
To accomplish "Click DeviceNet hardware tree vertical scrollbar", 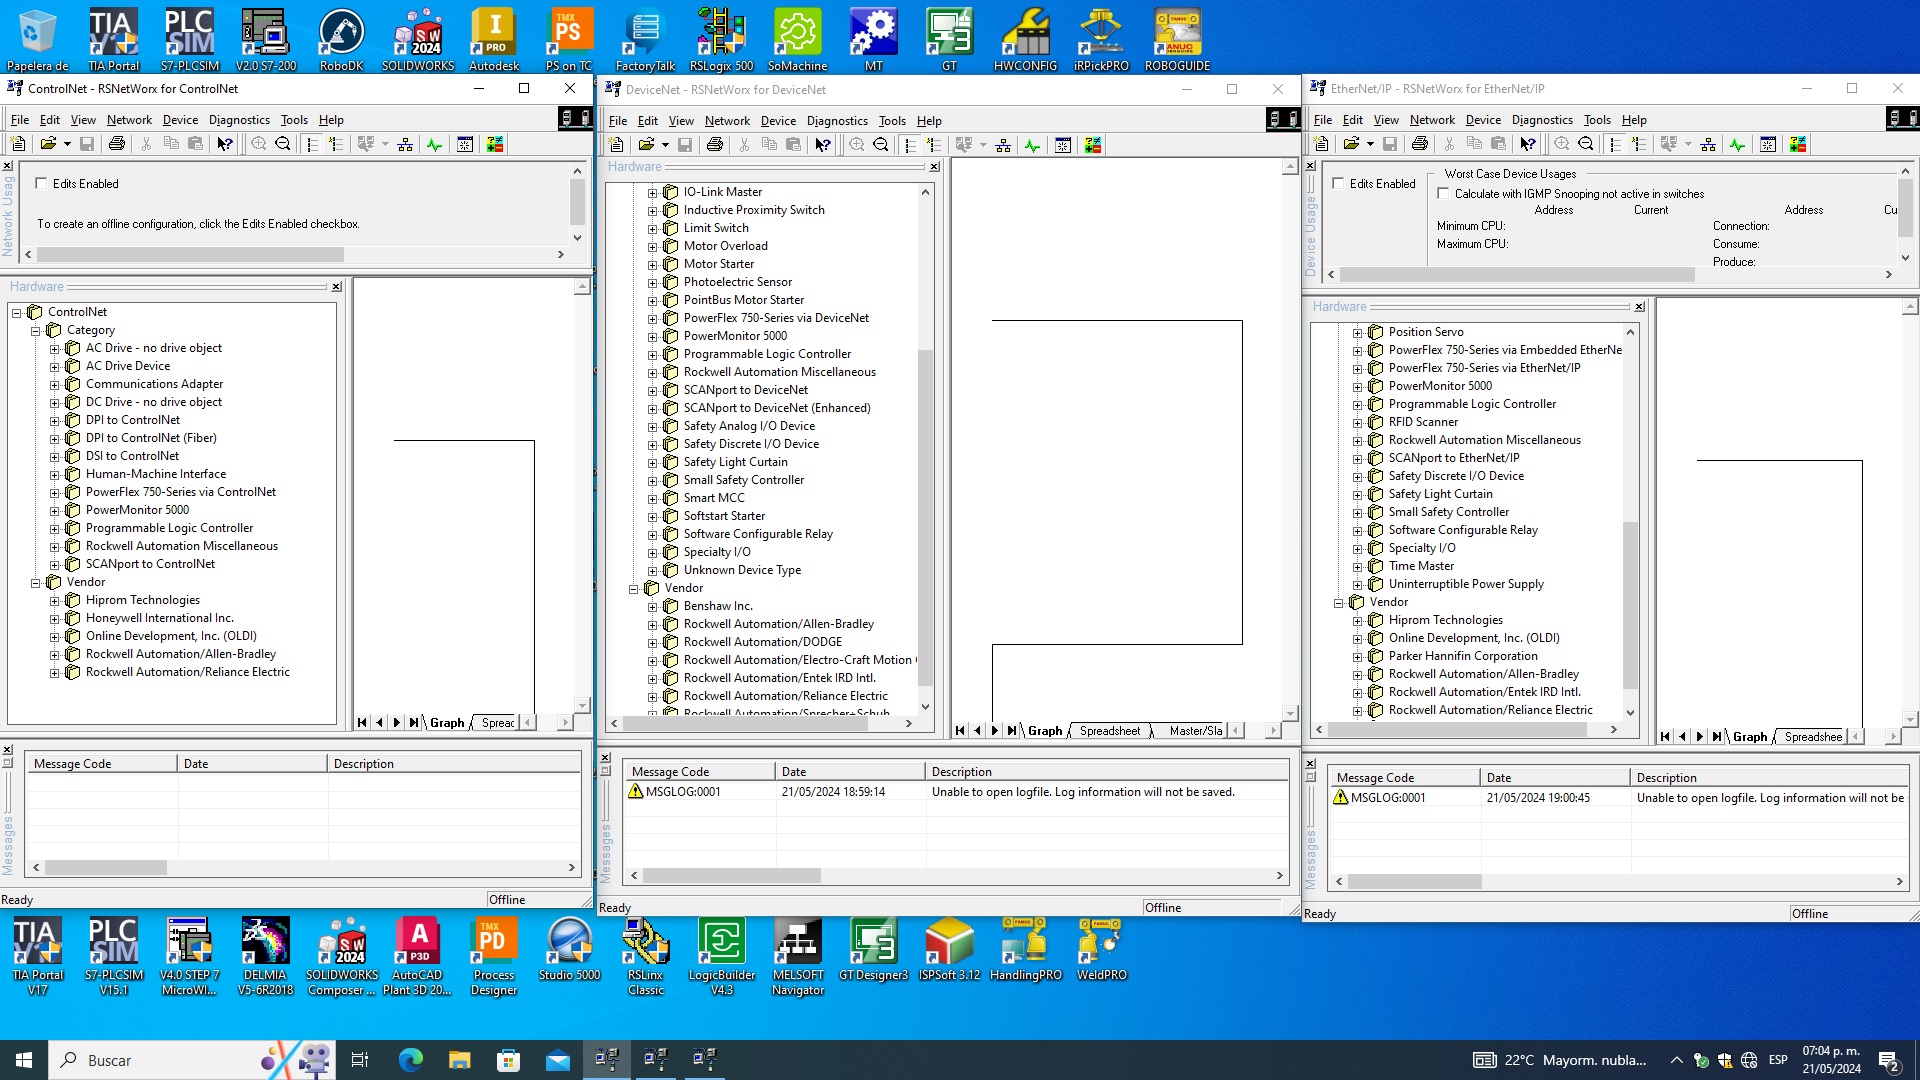I will tap(925, 449).
